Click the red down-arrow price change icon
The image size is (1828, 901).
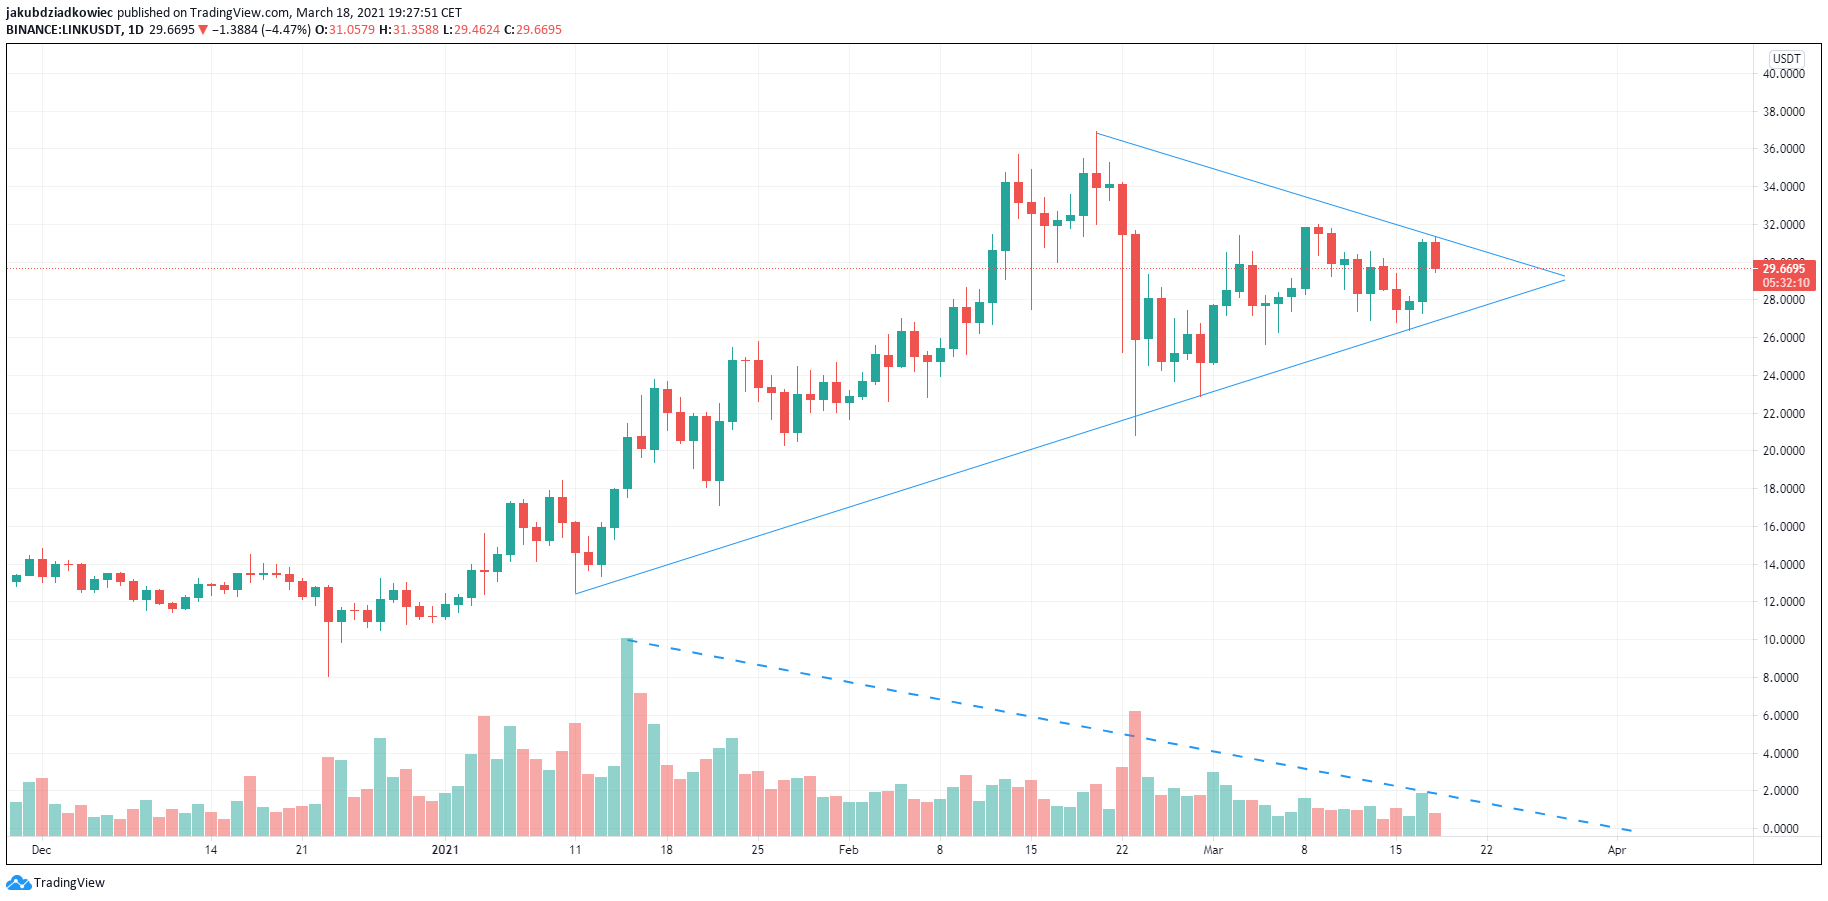click(203, 30)
